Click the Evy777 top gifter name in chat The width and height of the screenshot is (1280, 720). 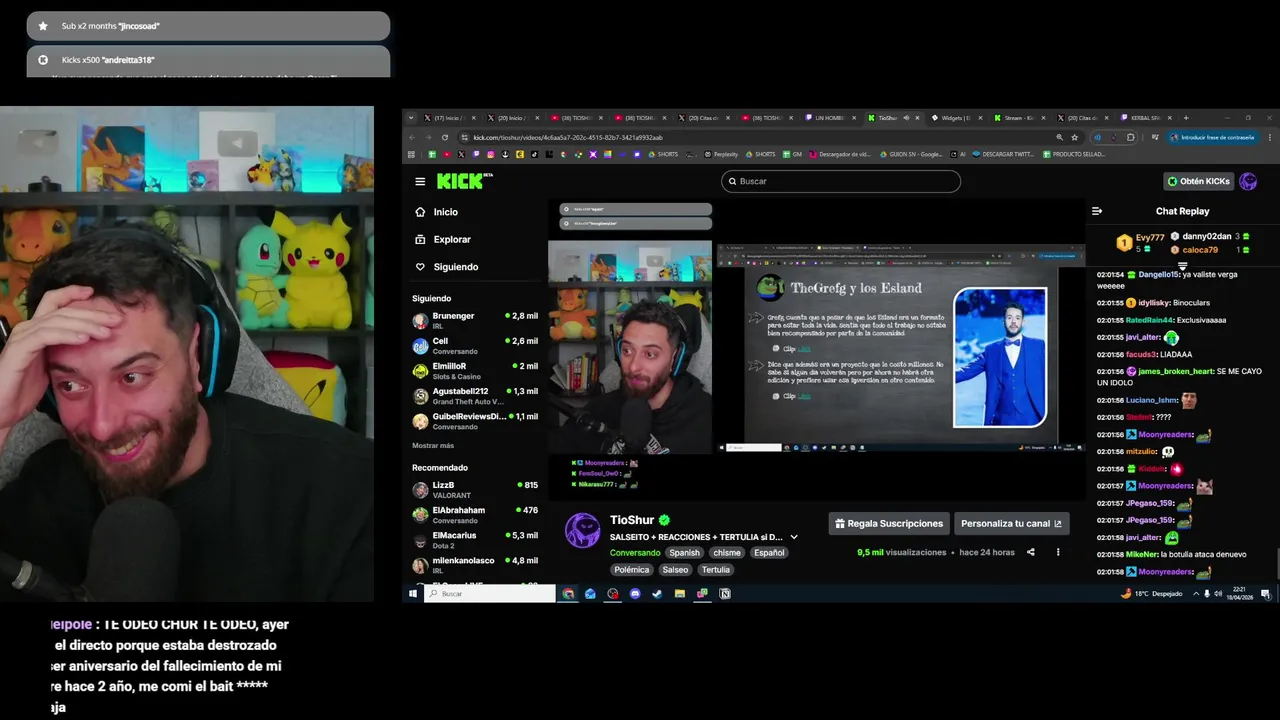click(x=1150, y=238)
